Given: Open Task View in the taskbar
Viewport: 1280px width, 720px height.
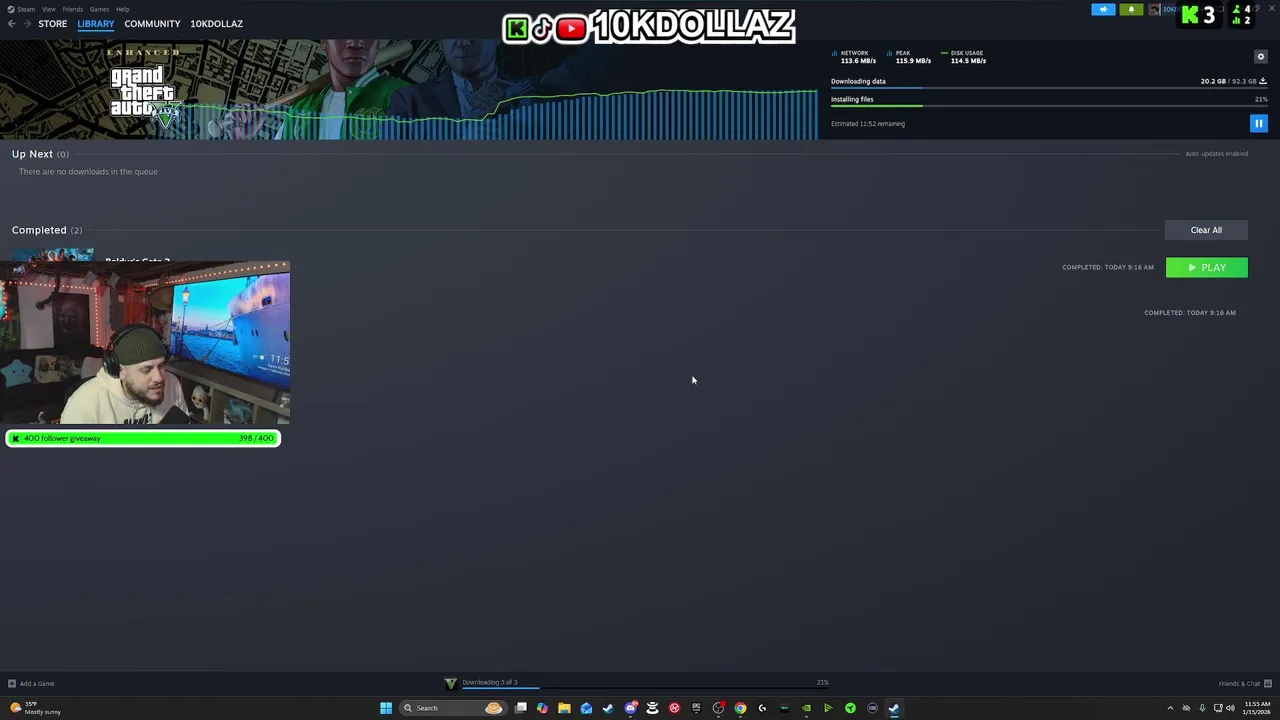Looking at the screenshot, I should [521, 708].
